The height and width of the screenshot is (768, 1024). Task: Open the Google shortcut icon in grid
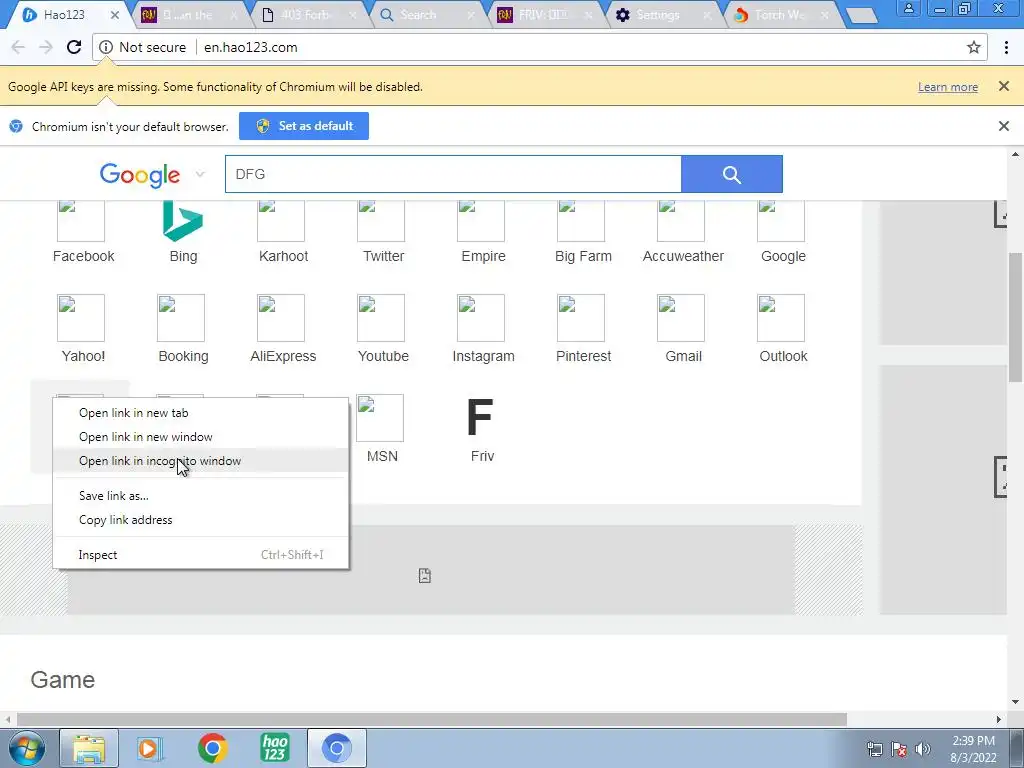[780, 221]
